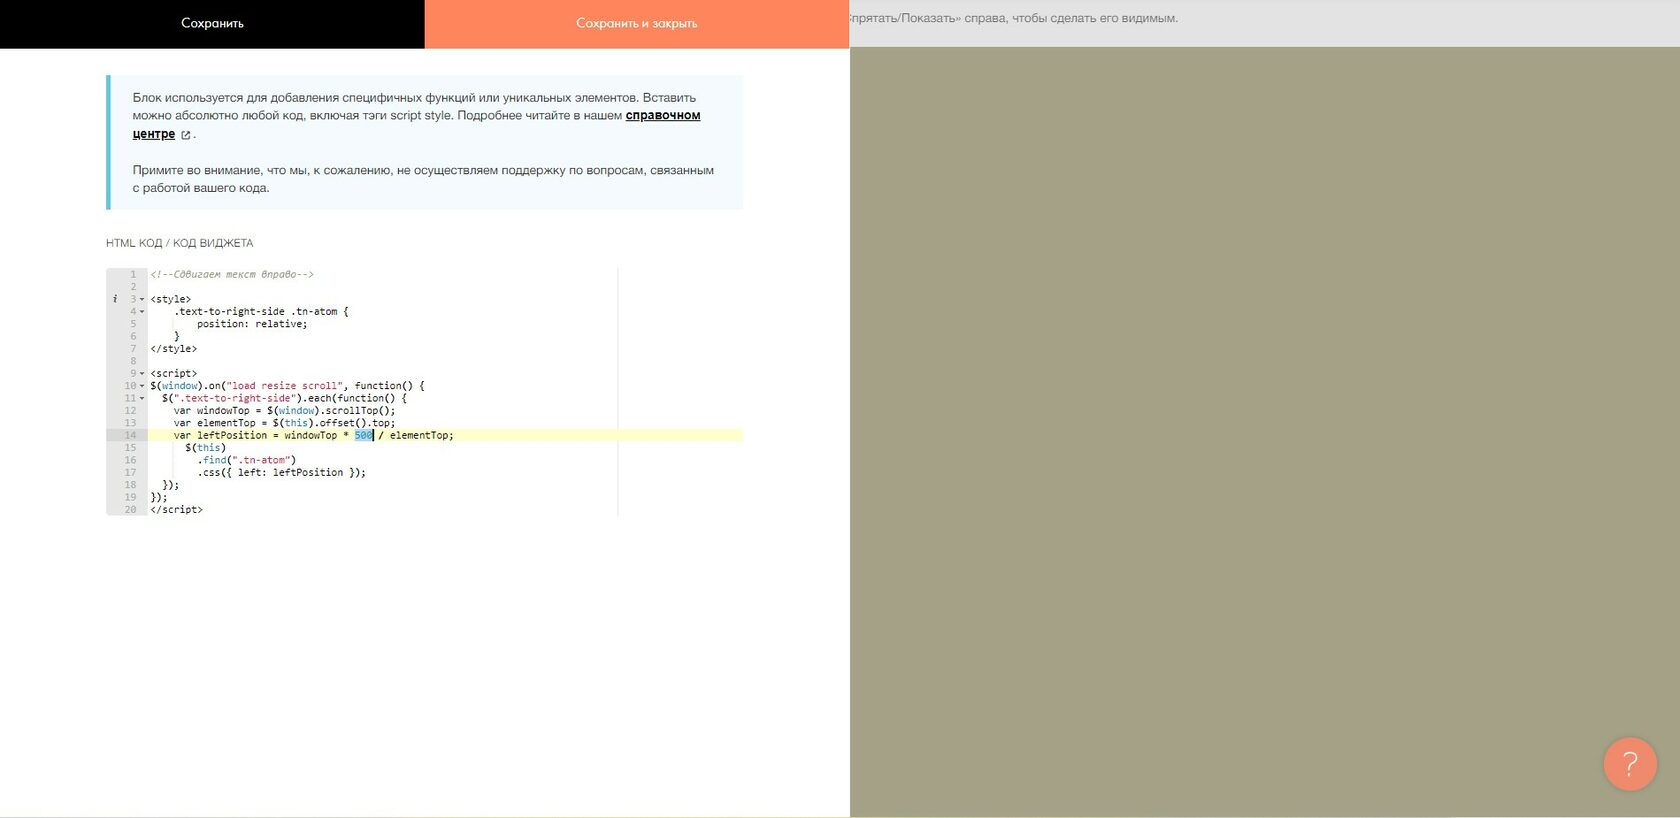Click the external link icon after центре

tap(186, 135)
